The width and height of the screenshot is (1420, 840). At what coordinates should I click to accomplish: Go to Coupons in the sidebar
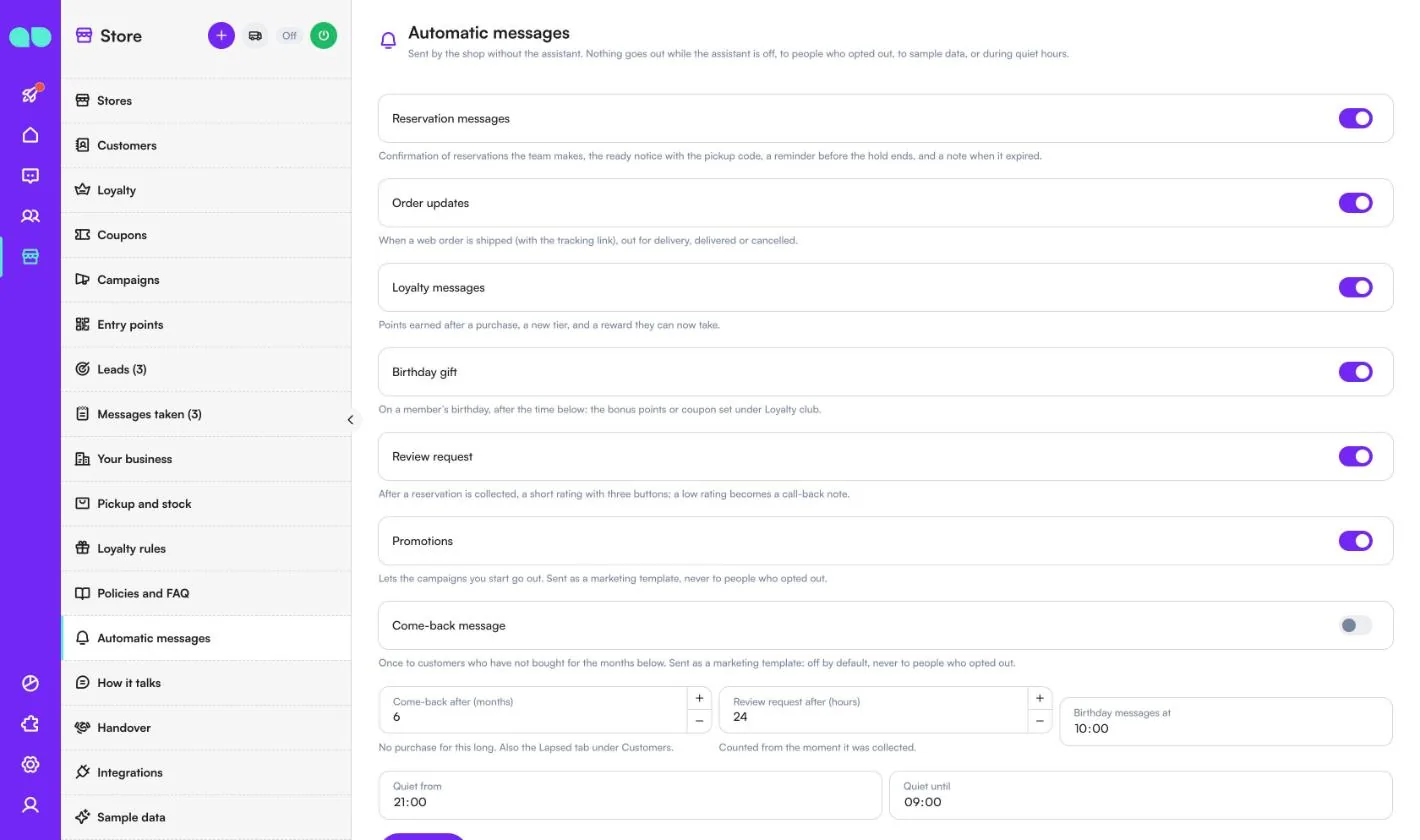point(206,235)
